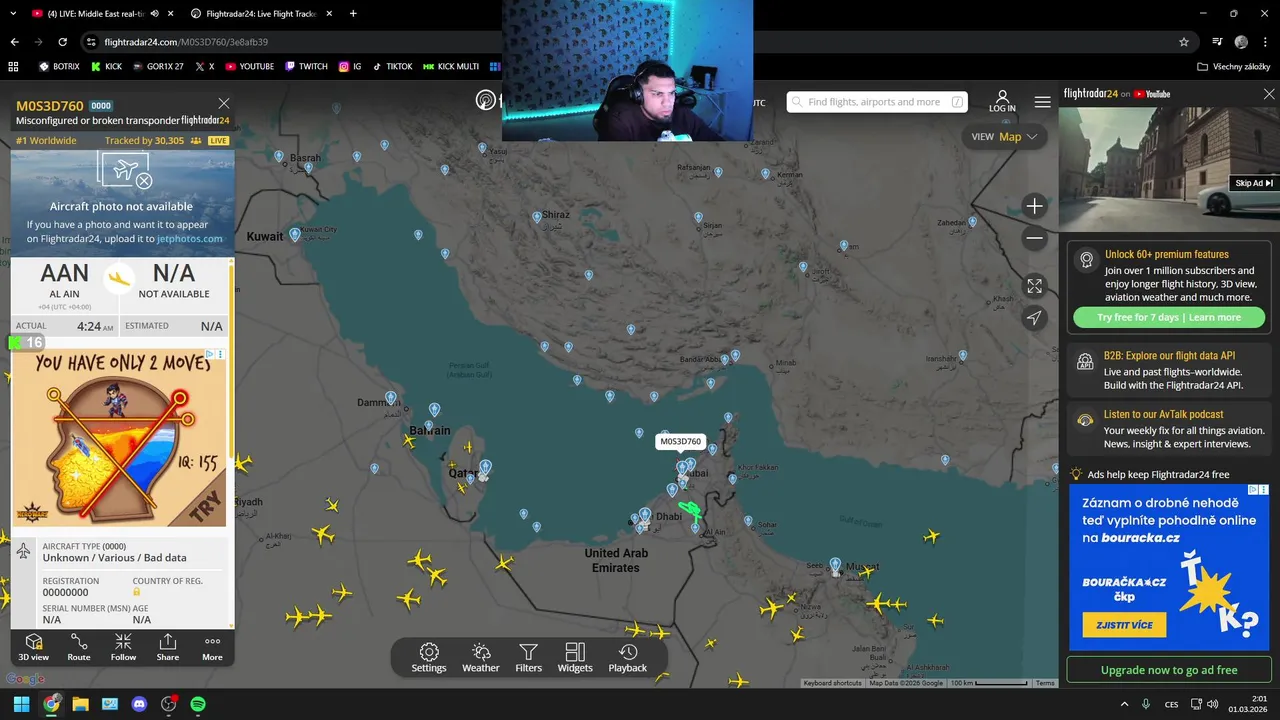Open the Chrome apps grid shortcut
Image resolution: width=1280 pixels, height=720 pixels.
13,66
